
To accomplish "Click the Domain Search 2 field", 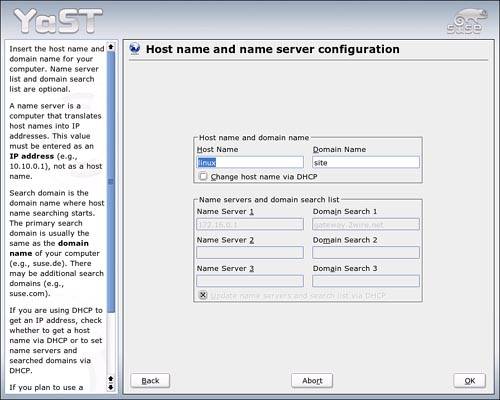I will click(x=366, y=253).
